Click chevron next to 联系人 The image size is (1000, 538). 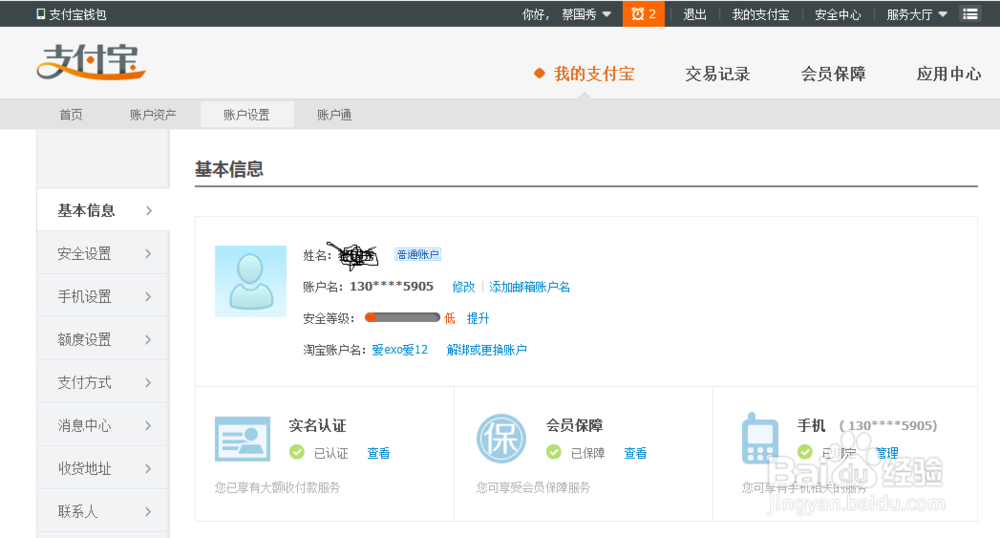click(148, 511)
